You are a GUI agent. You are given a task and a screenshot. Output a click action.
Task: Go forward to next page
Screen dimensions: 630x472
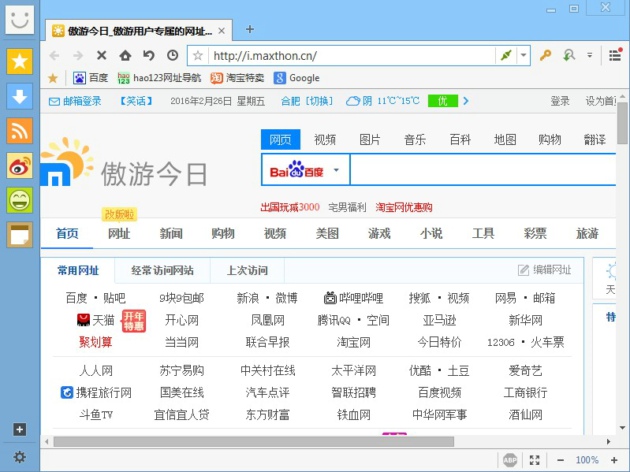coord(78,55)
